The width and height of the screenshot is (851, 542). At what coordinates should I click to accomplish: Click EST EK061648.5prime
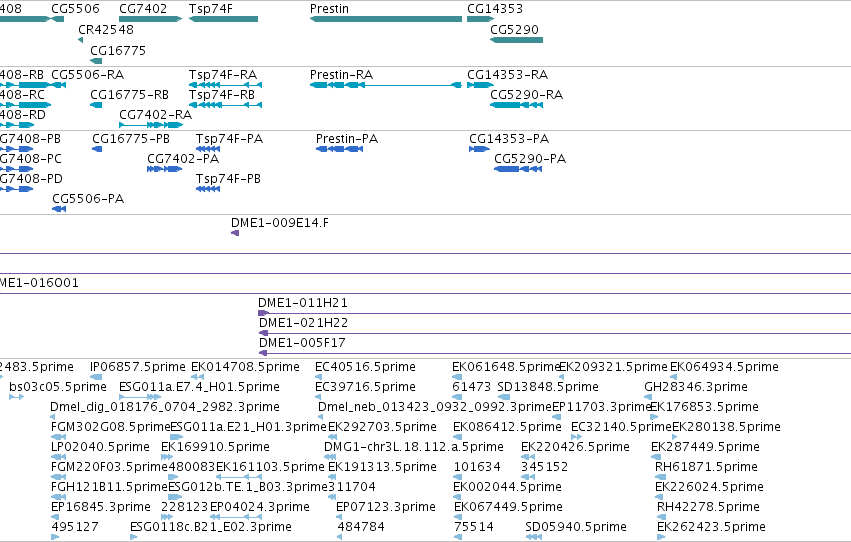pyautogui.click(x=506, y=367)
